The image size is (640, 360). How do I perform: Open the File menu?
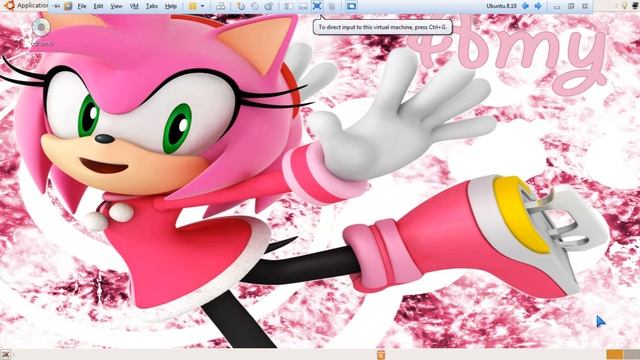point(82,6)
